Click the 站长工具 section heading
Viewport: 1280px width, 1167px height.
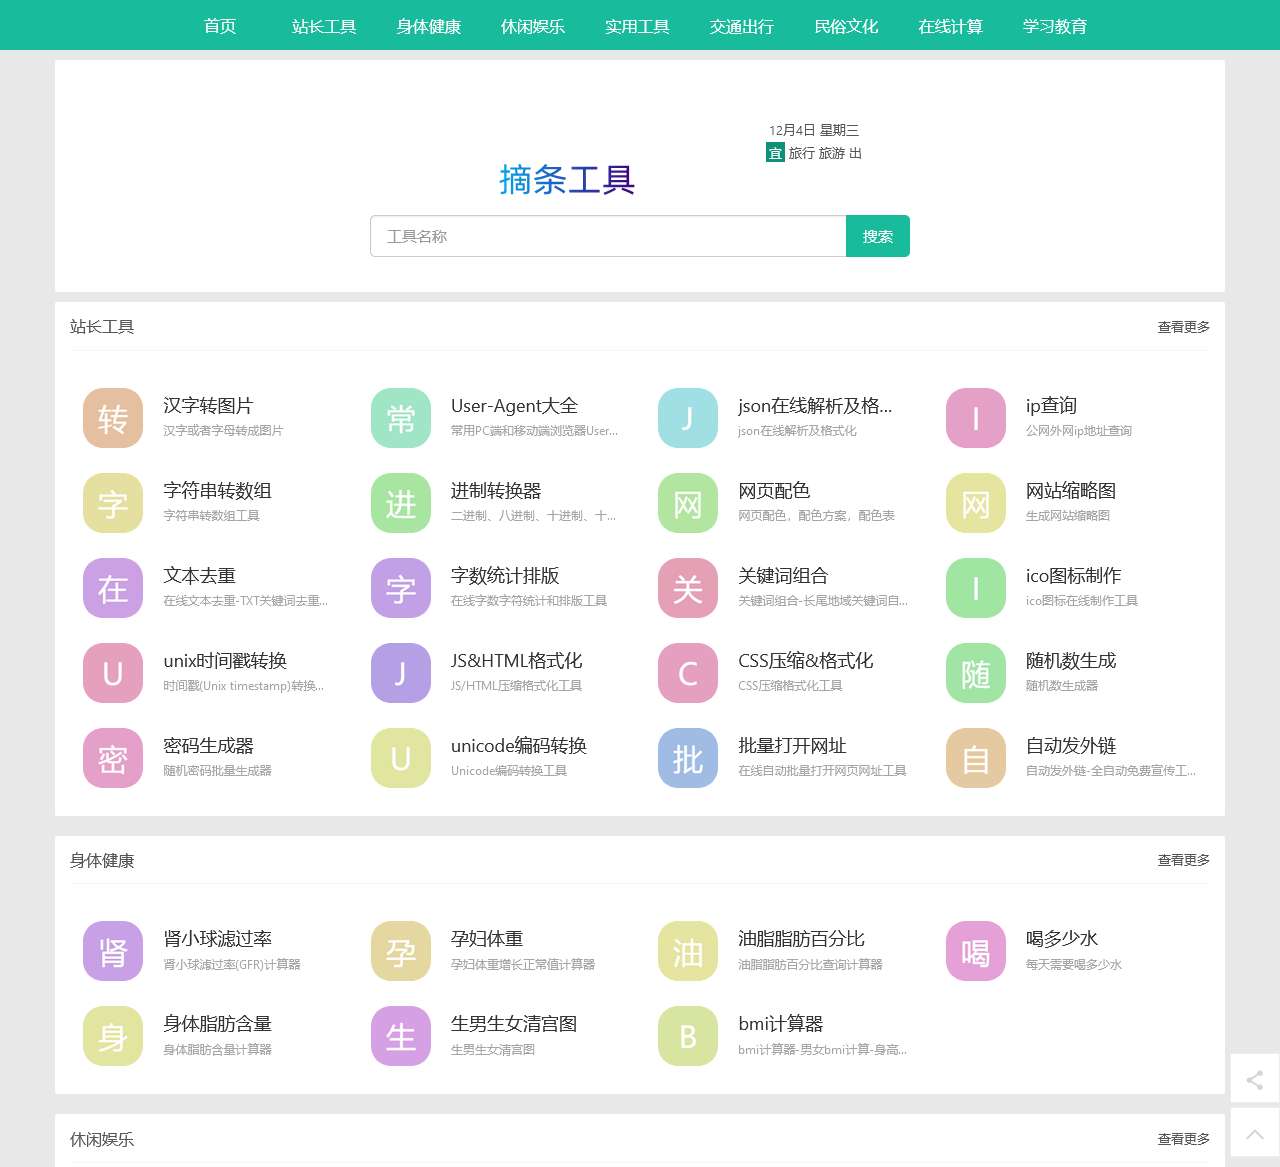pyautogui.click(x=102, y=327)
